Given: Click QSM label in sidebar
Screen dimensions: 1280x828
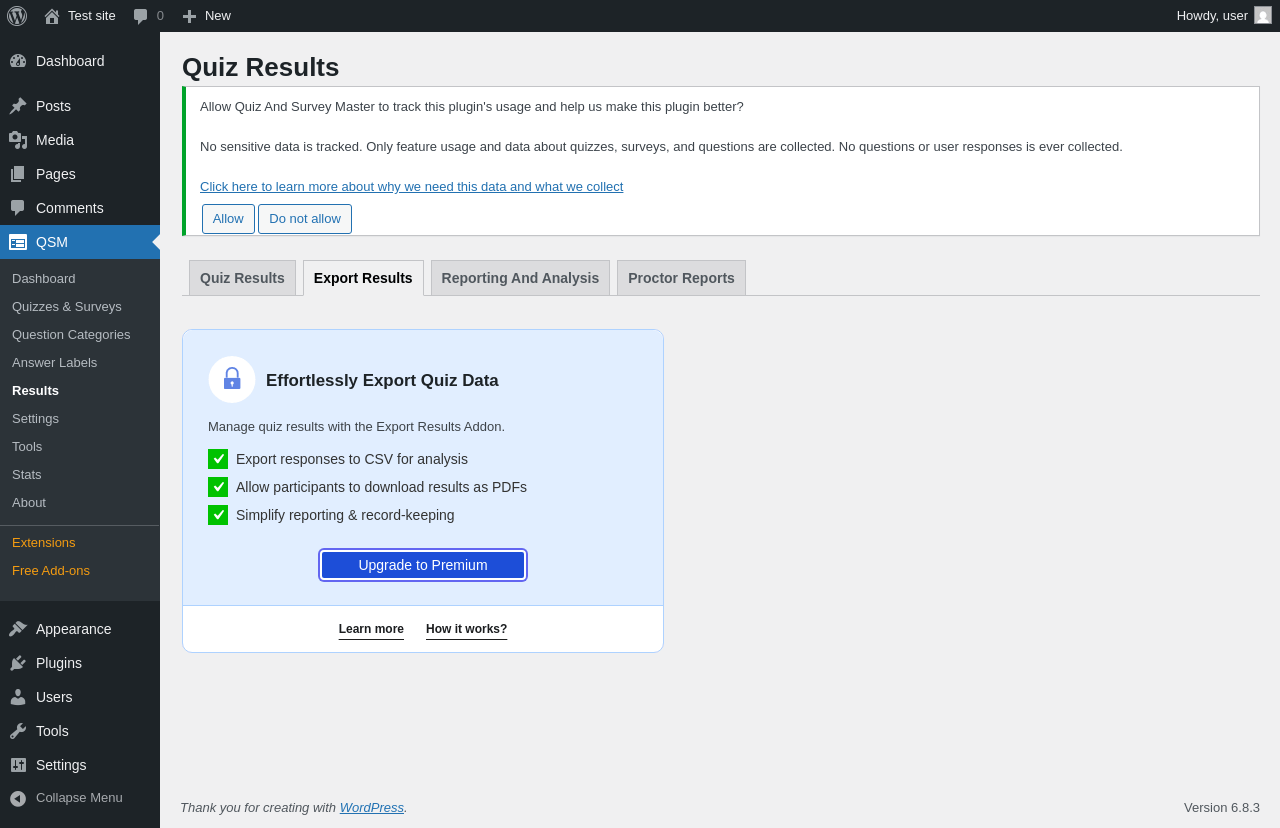Looking at the screenshot, I should [x=52, y=242].
